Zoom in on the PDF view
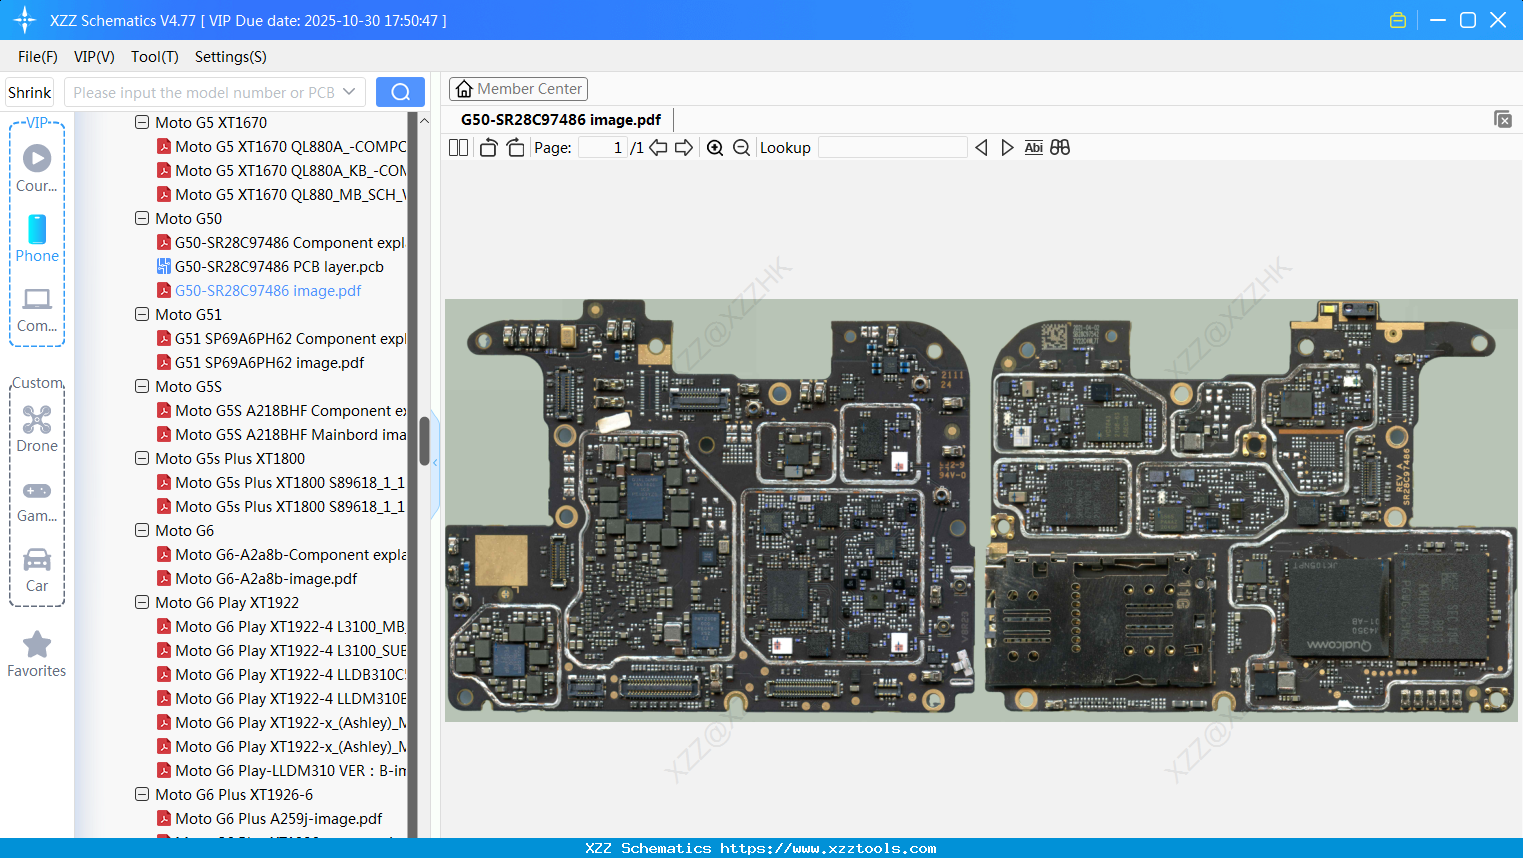This screenshot has height=858, width=1523. click(x=715, y=147)
